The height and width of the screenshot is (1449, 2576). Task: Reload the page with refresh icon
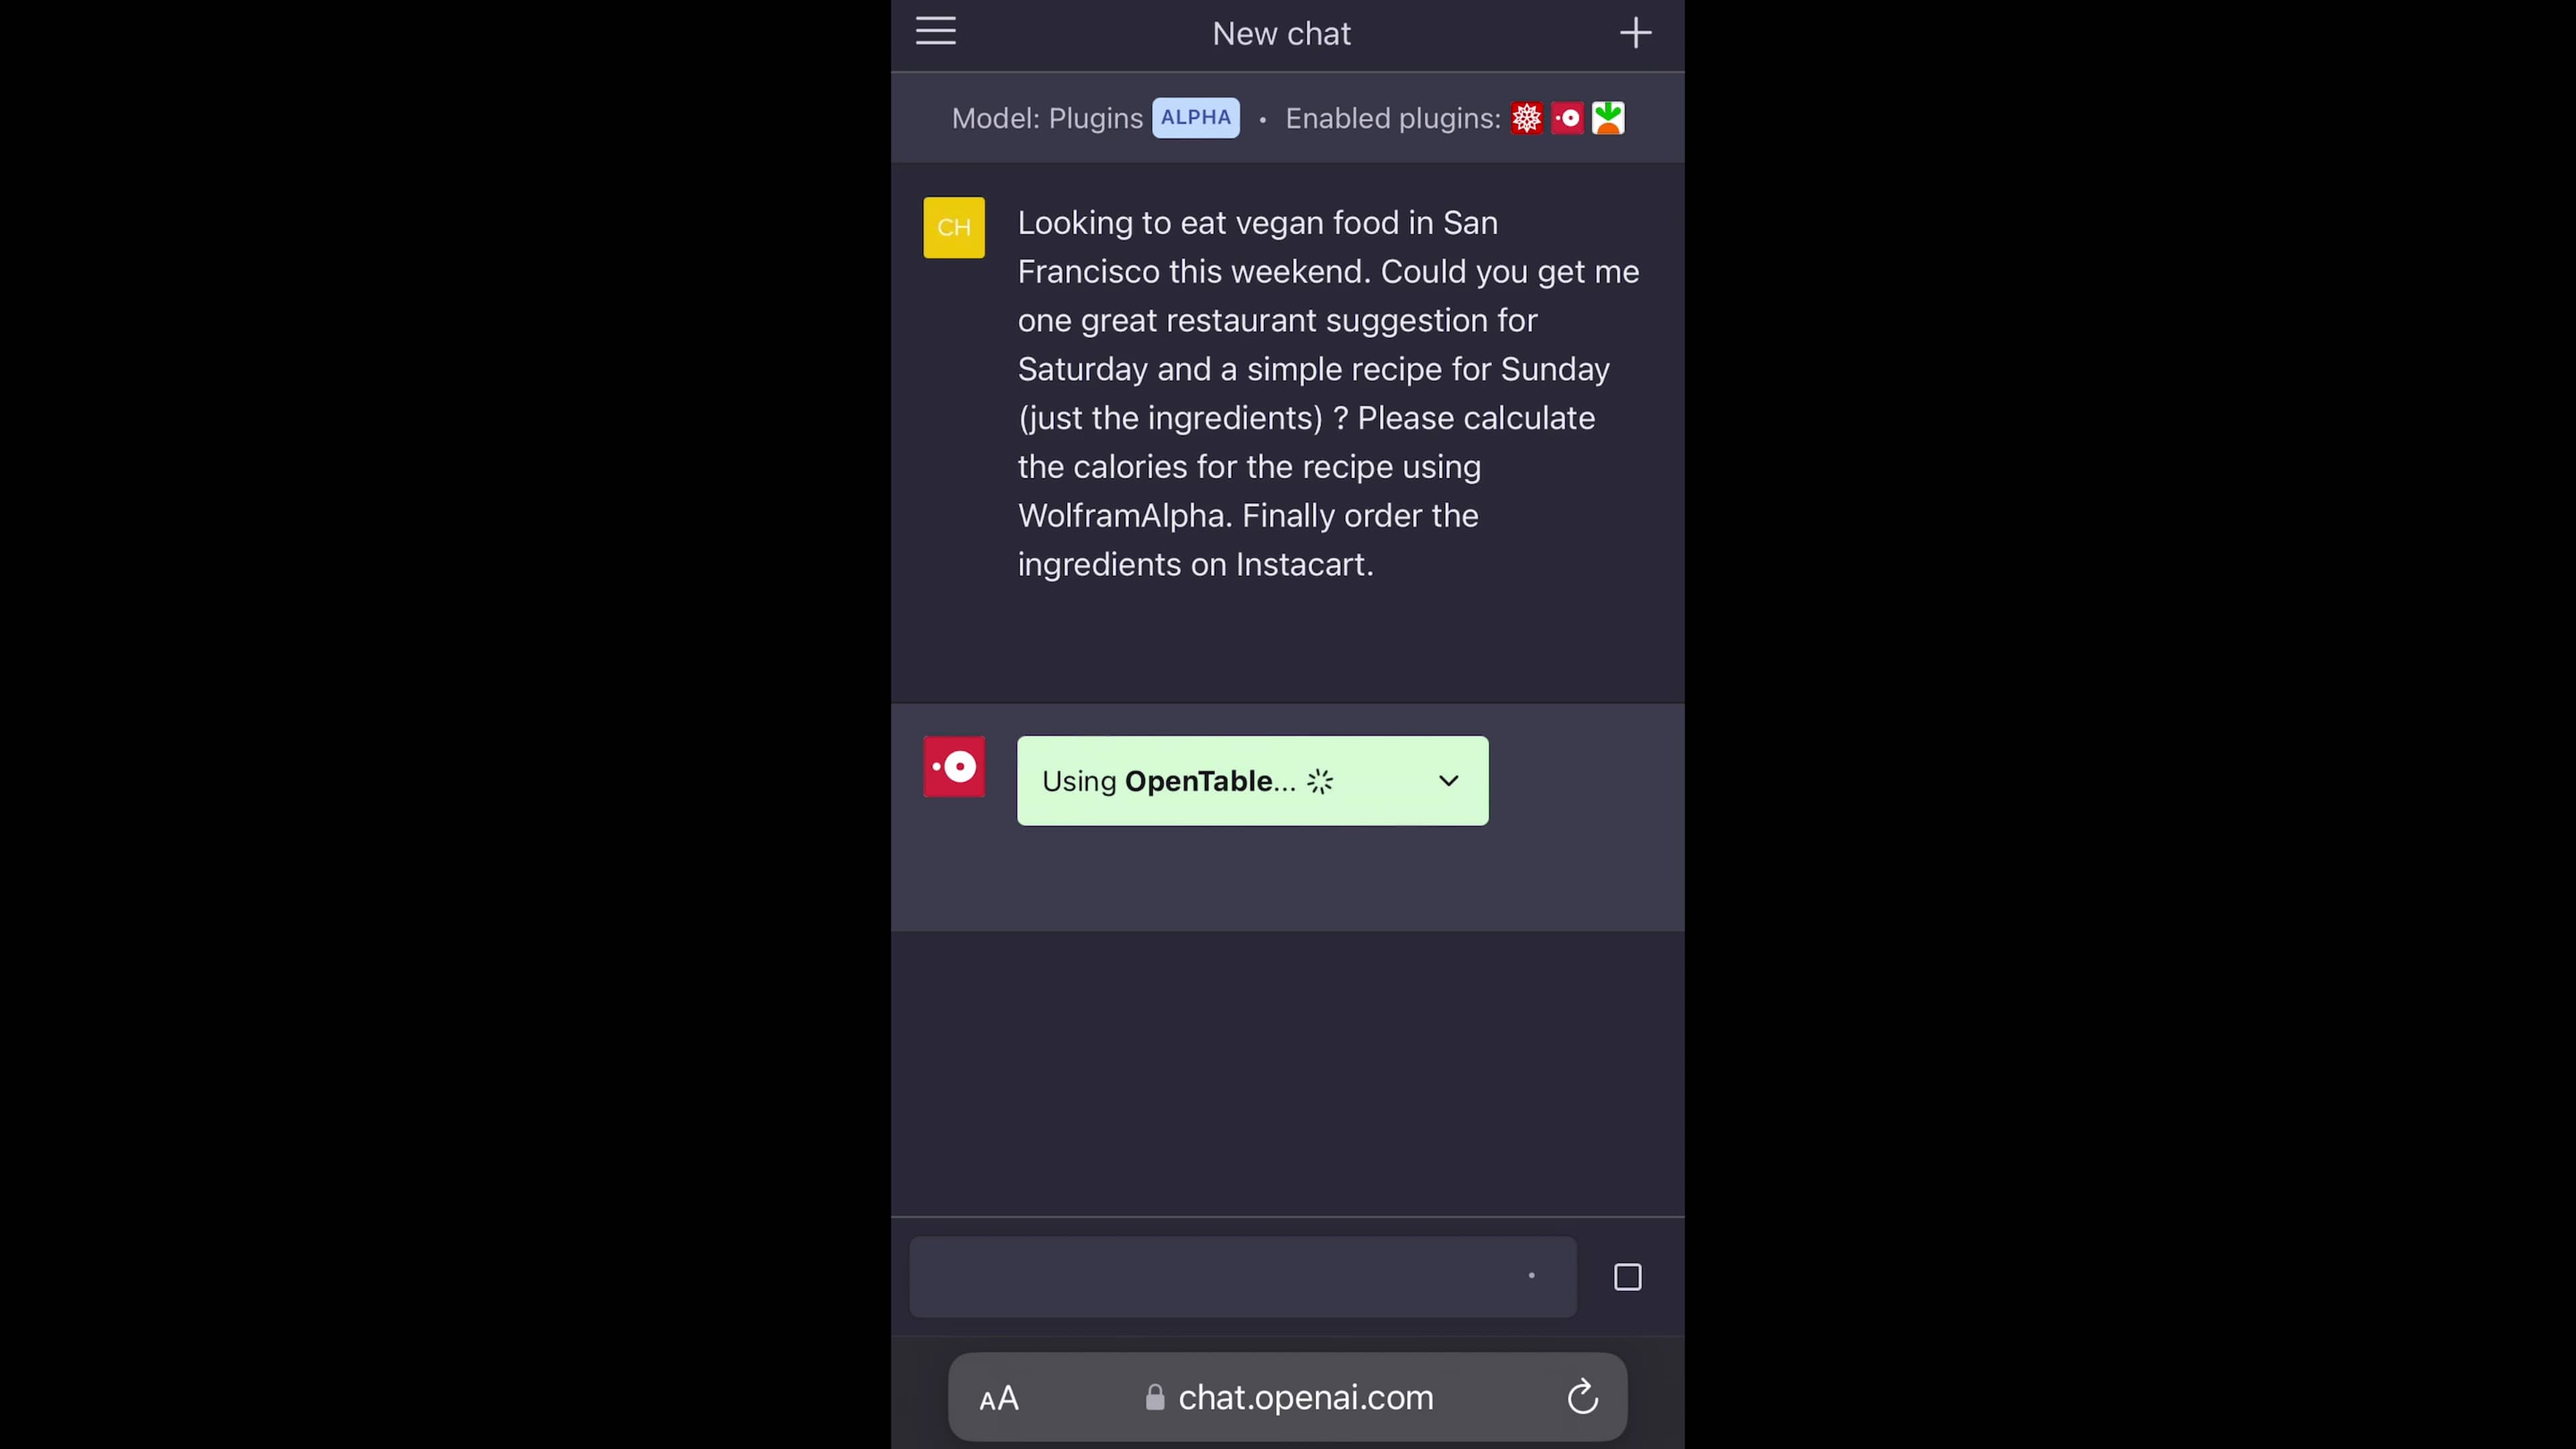pyautogui.click(x=1582, y=1397)
